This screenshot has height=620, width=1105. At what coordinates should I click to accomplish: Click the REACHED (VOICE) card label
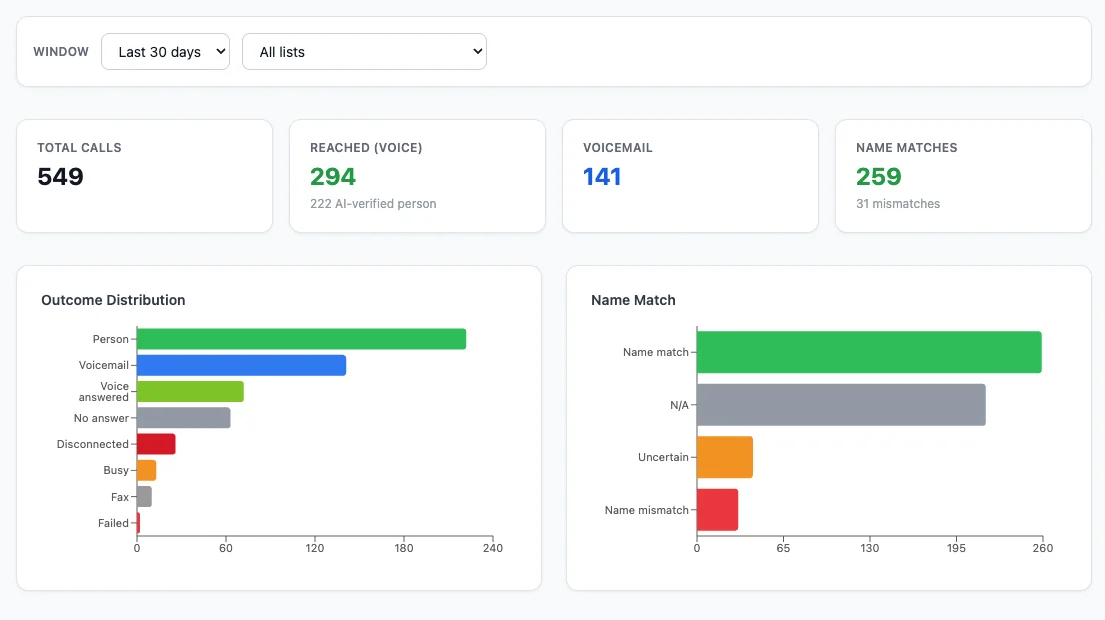pyautogui.click(x=366, y=148)
